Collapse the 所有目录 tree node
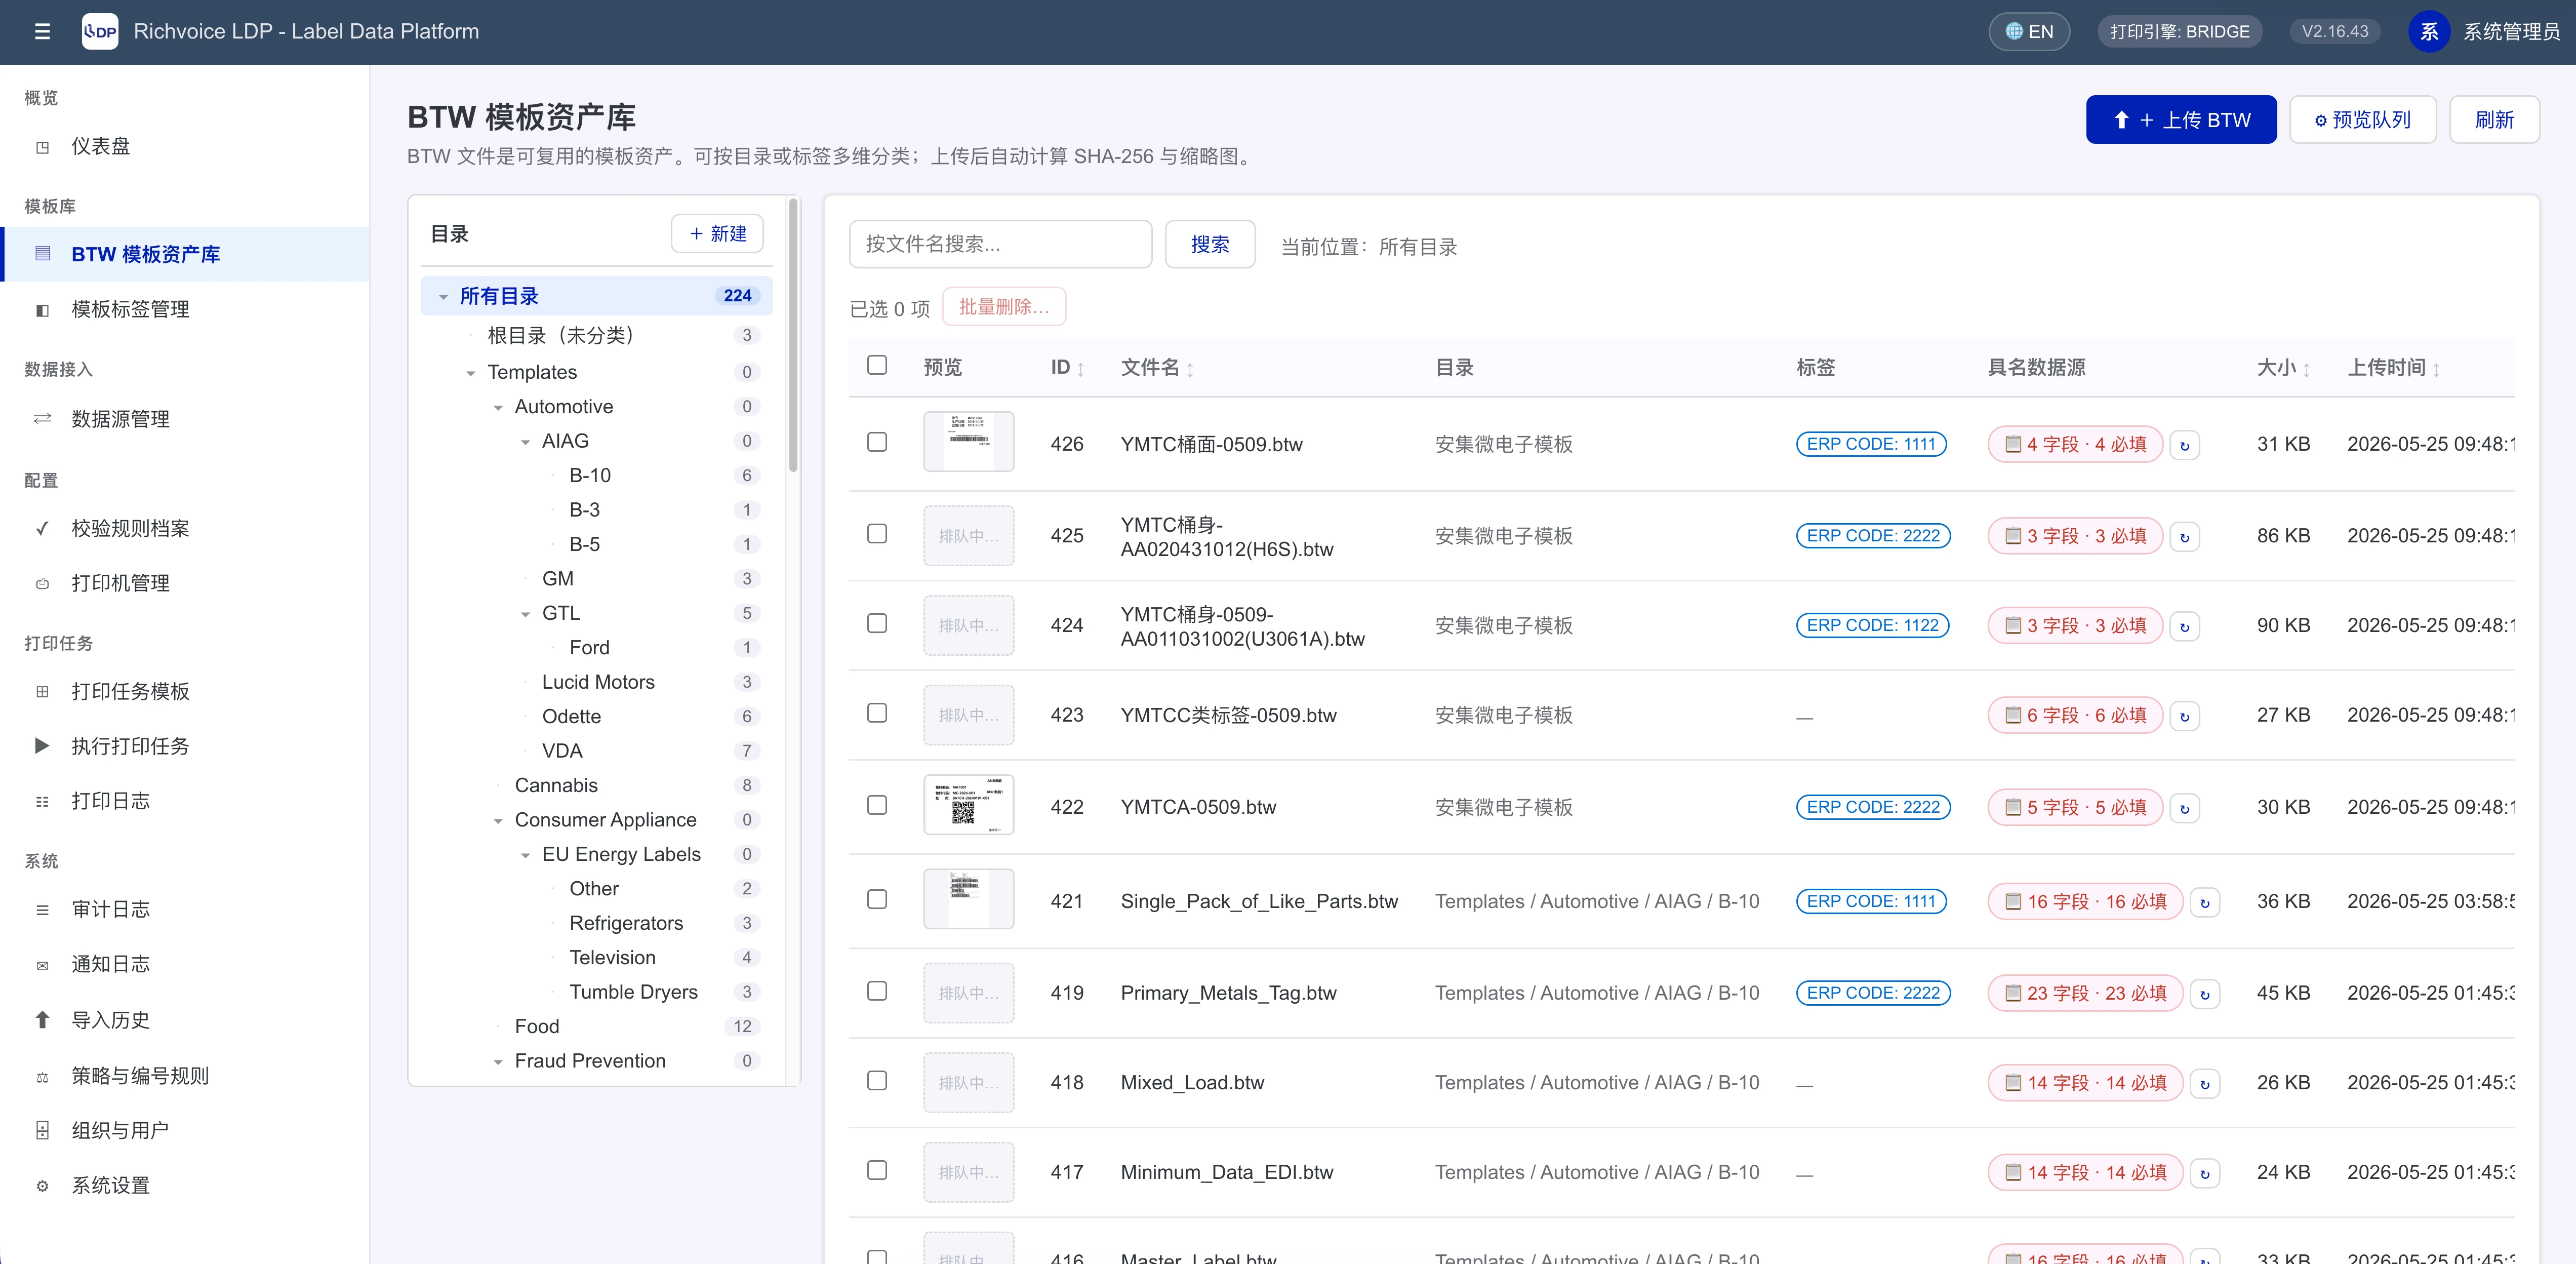The height and width of the screenshot is (1264, 2576). [443, 297]
